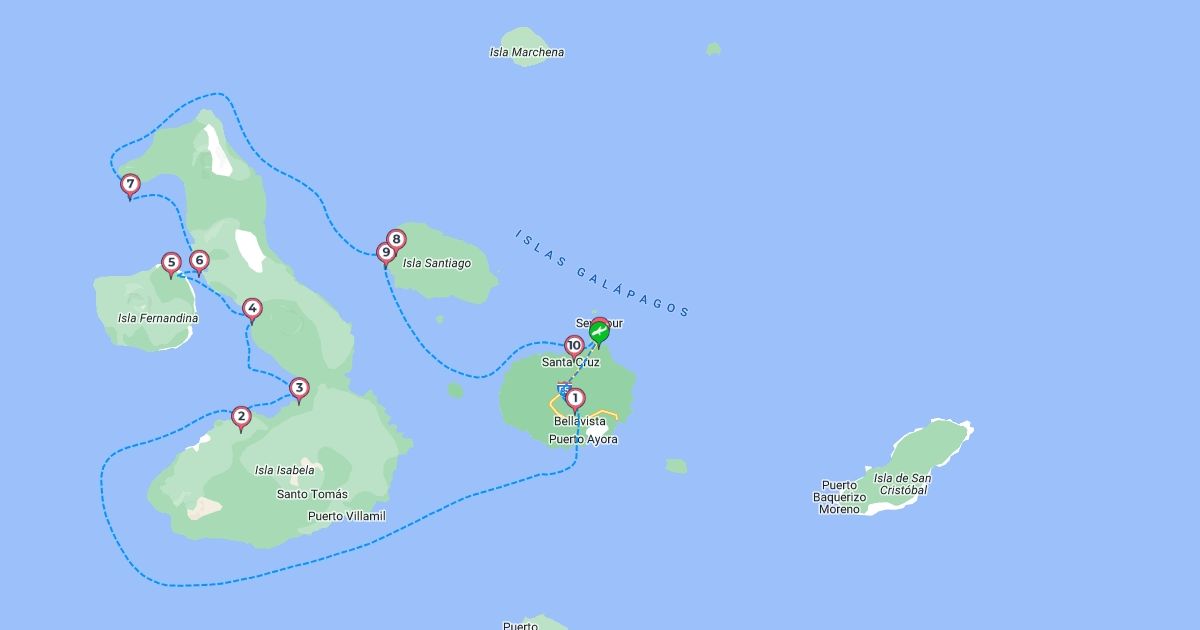Select the Santo Tomás place label
Viewport: 1200px width, 630px height.
313,494
